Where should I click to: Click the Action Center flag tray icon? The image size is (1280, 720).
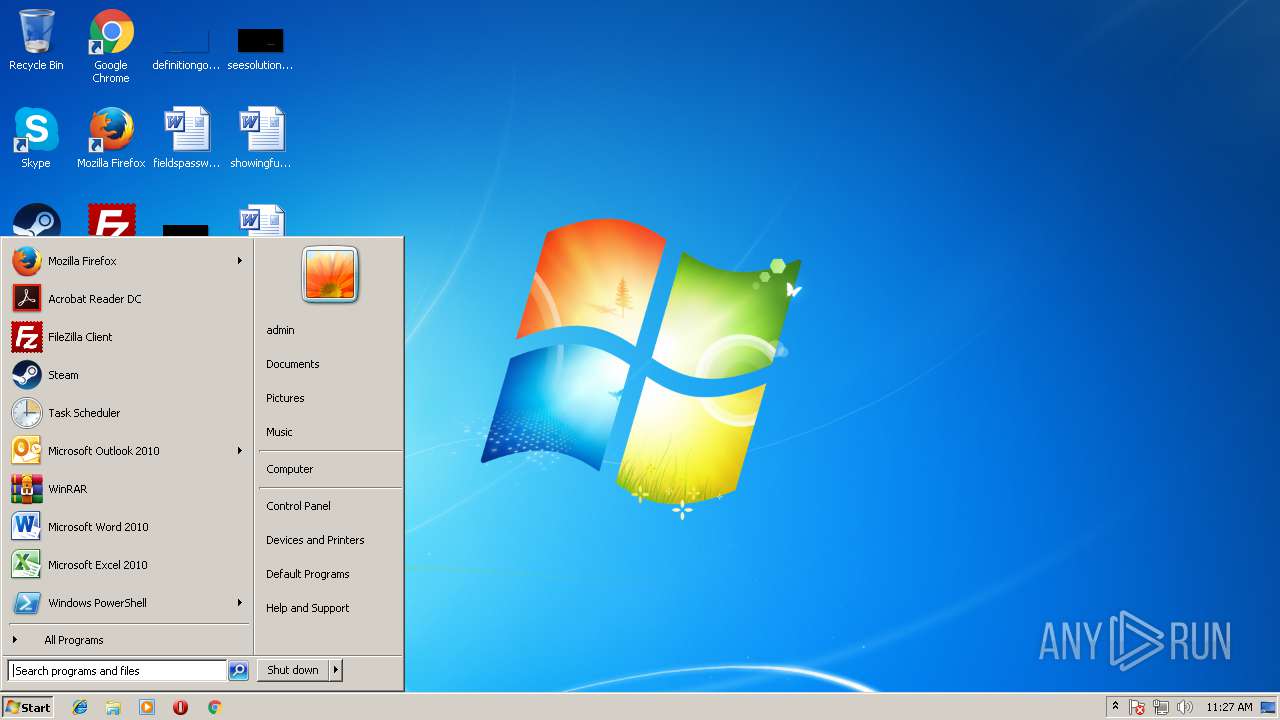click(1137, 707)
